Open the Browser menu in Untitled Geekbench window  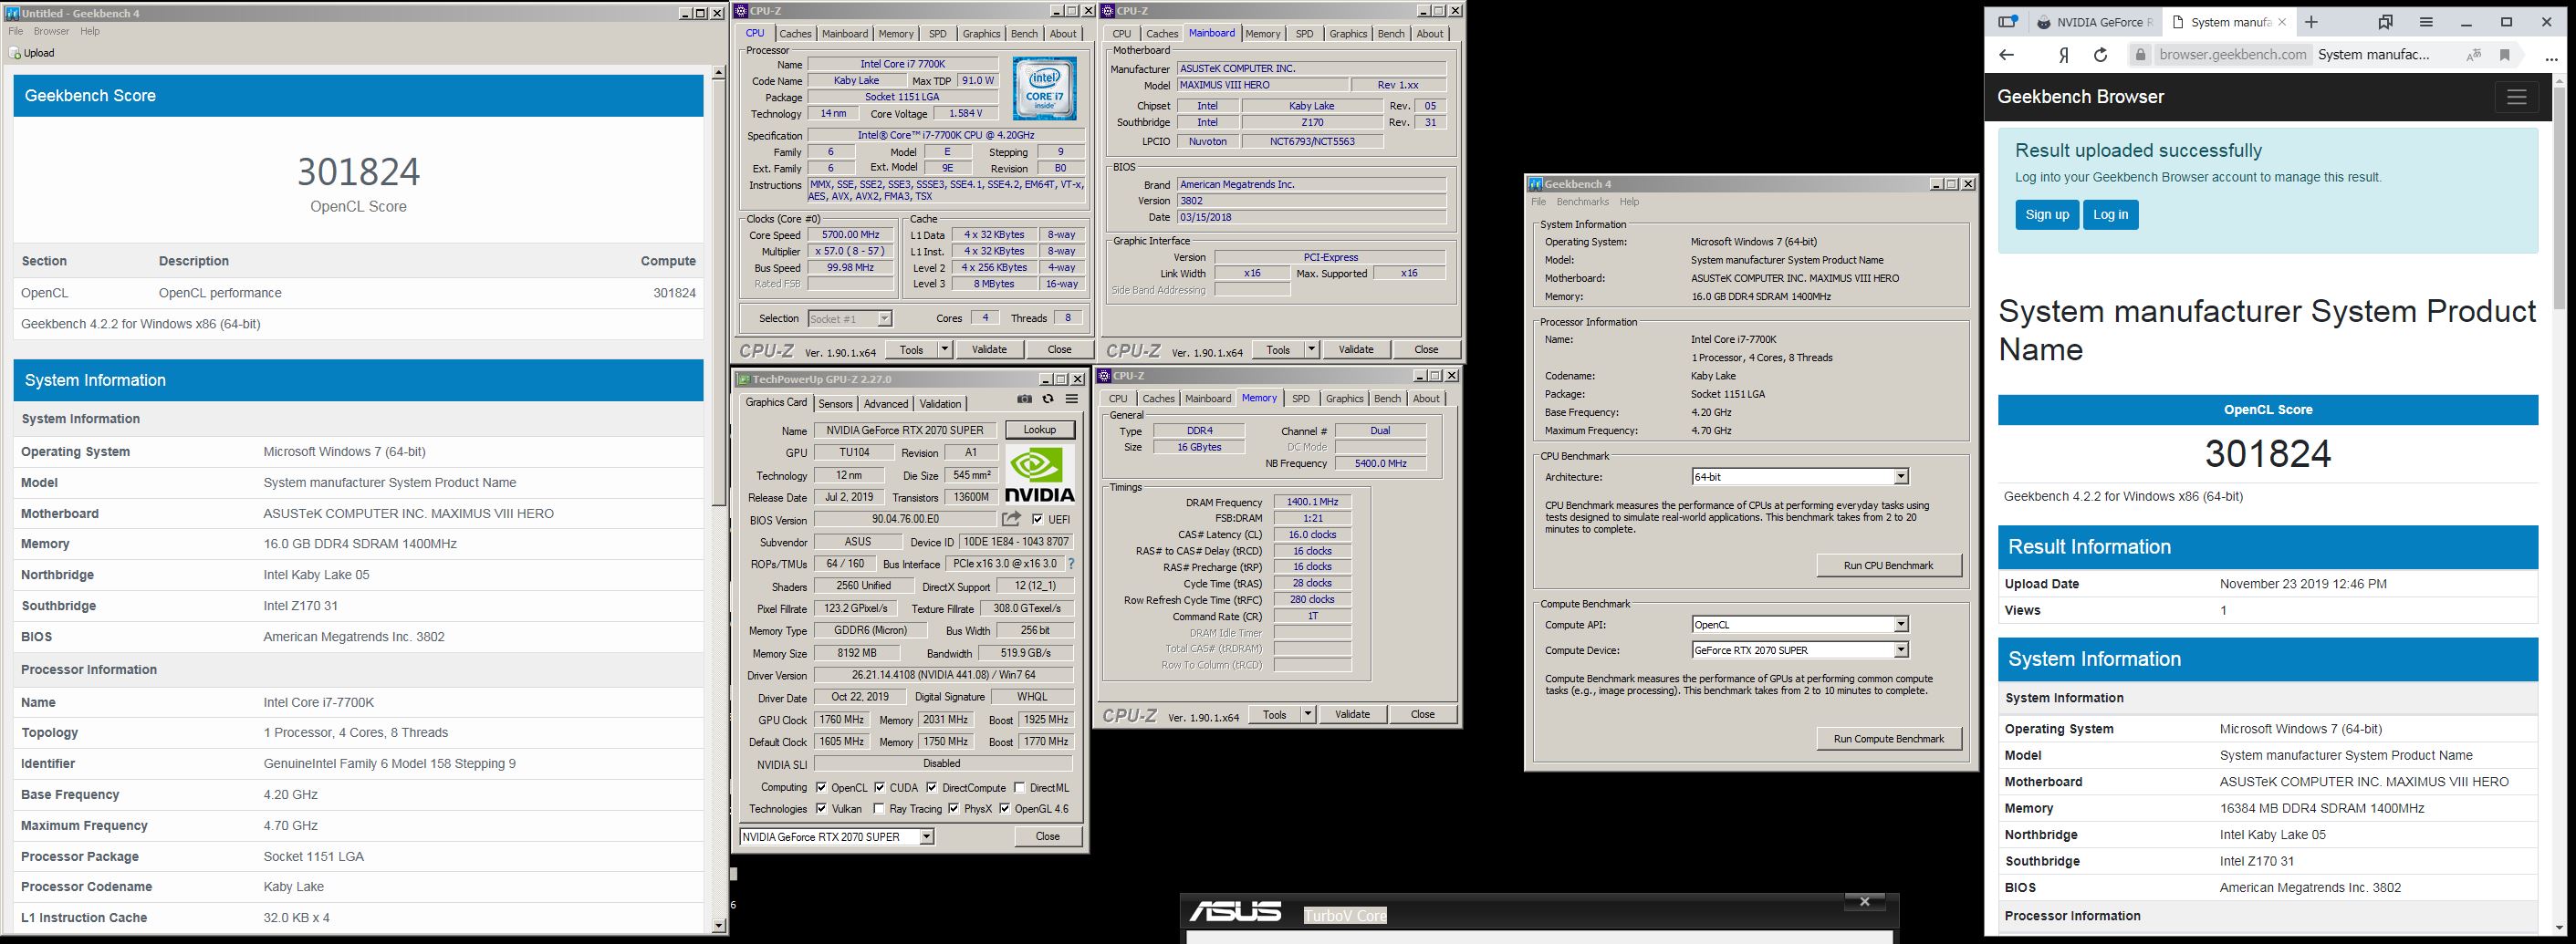pos(51,31)
